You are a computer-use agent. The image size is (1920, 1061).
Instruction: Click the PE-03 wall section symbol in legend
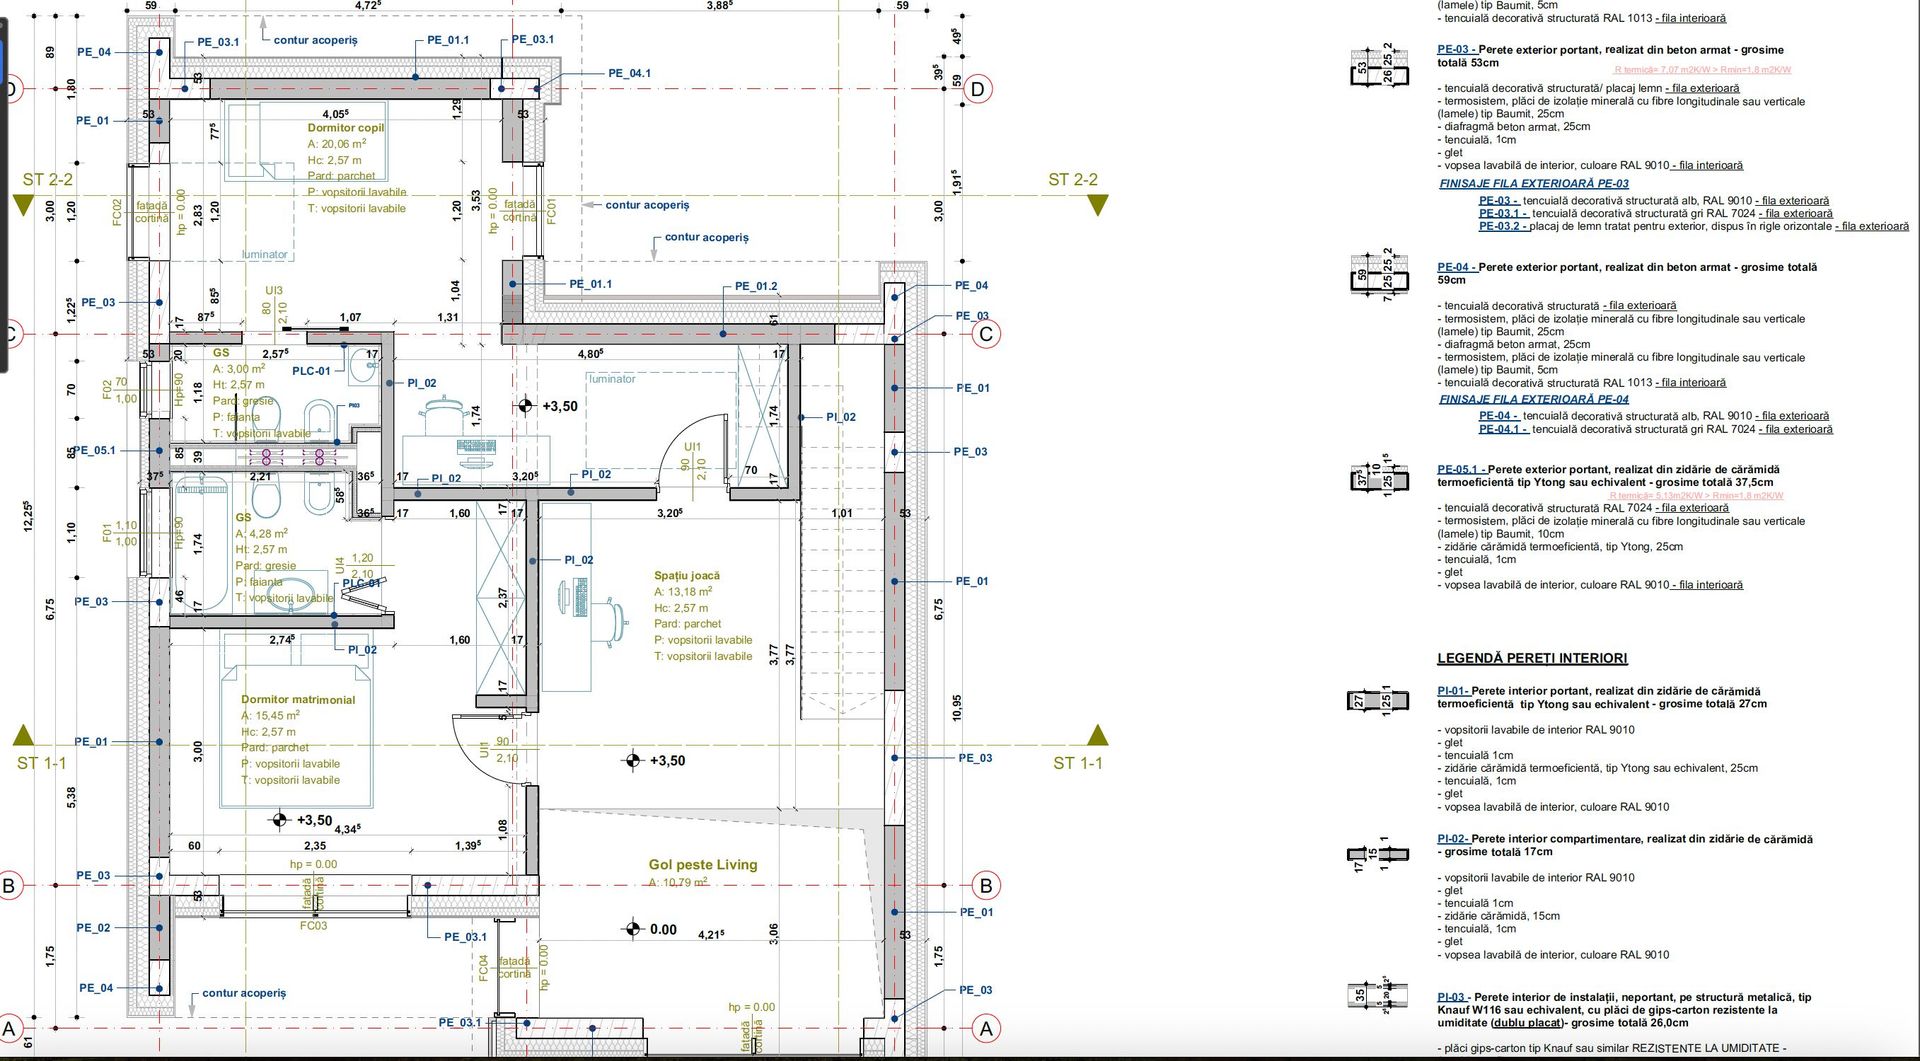coord(1379,65)
